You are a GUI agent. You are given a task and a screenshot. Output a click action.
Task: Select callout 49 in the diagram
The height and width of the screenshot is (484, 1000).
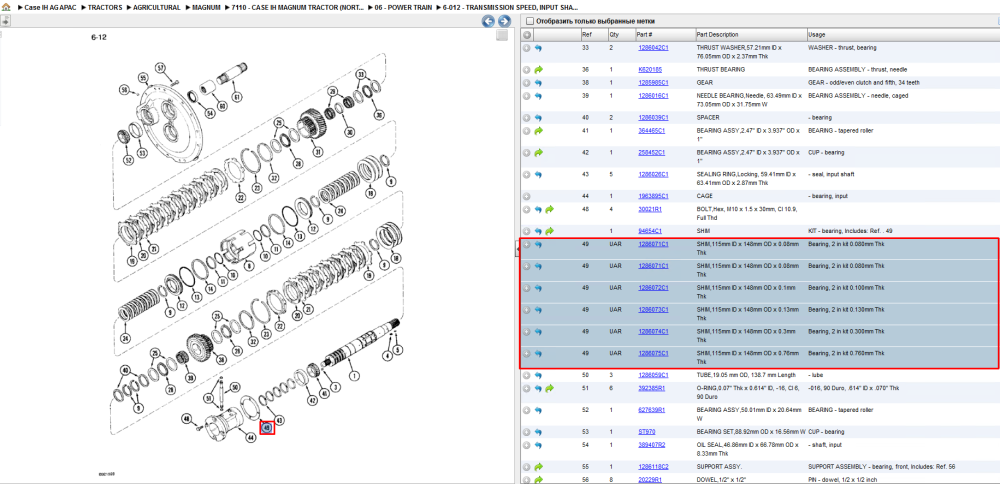point(267,428)
